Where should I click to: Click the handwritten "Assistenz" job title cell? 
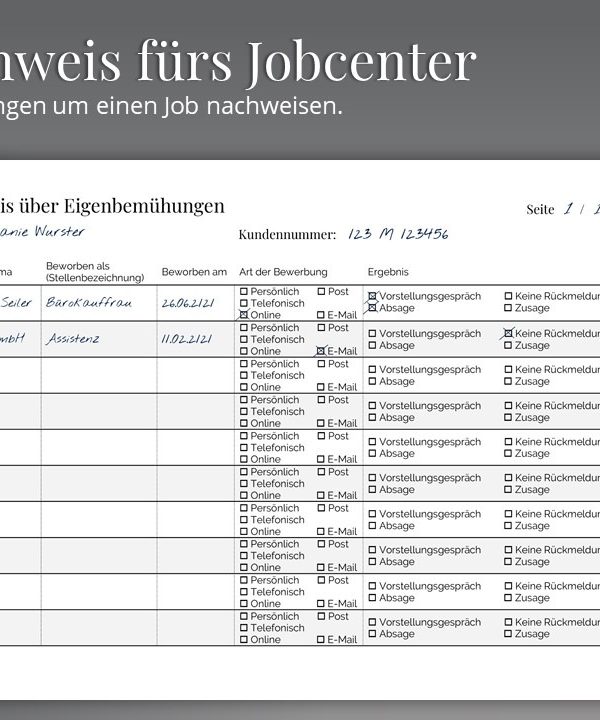point(73,339)
